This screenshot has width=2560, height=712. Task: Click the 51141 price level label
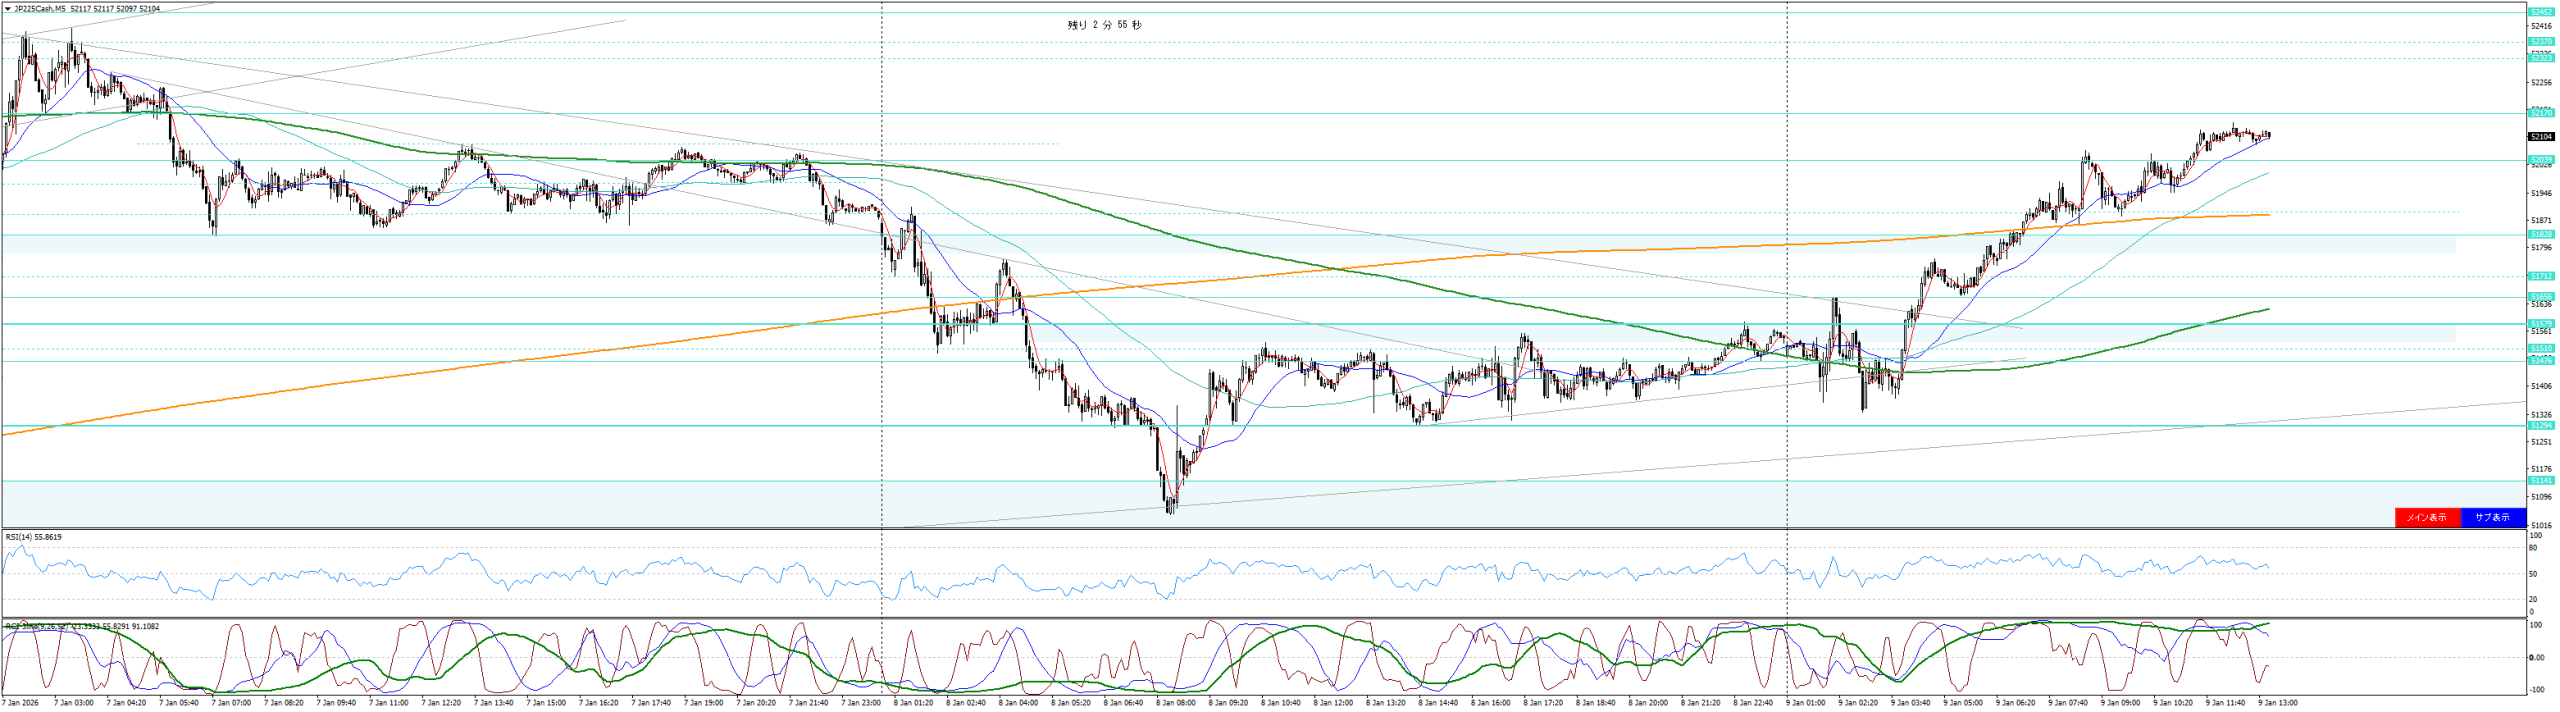click(x=2541, y=481)
